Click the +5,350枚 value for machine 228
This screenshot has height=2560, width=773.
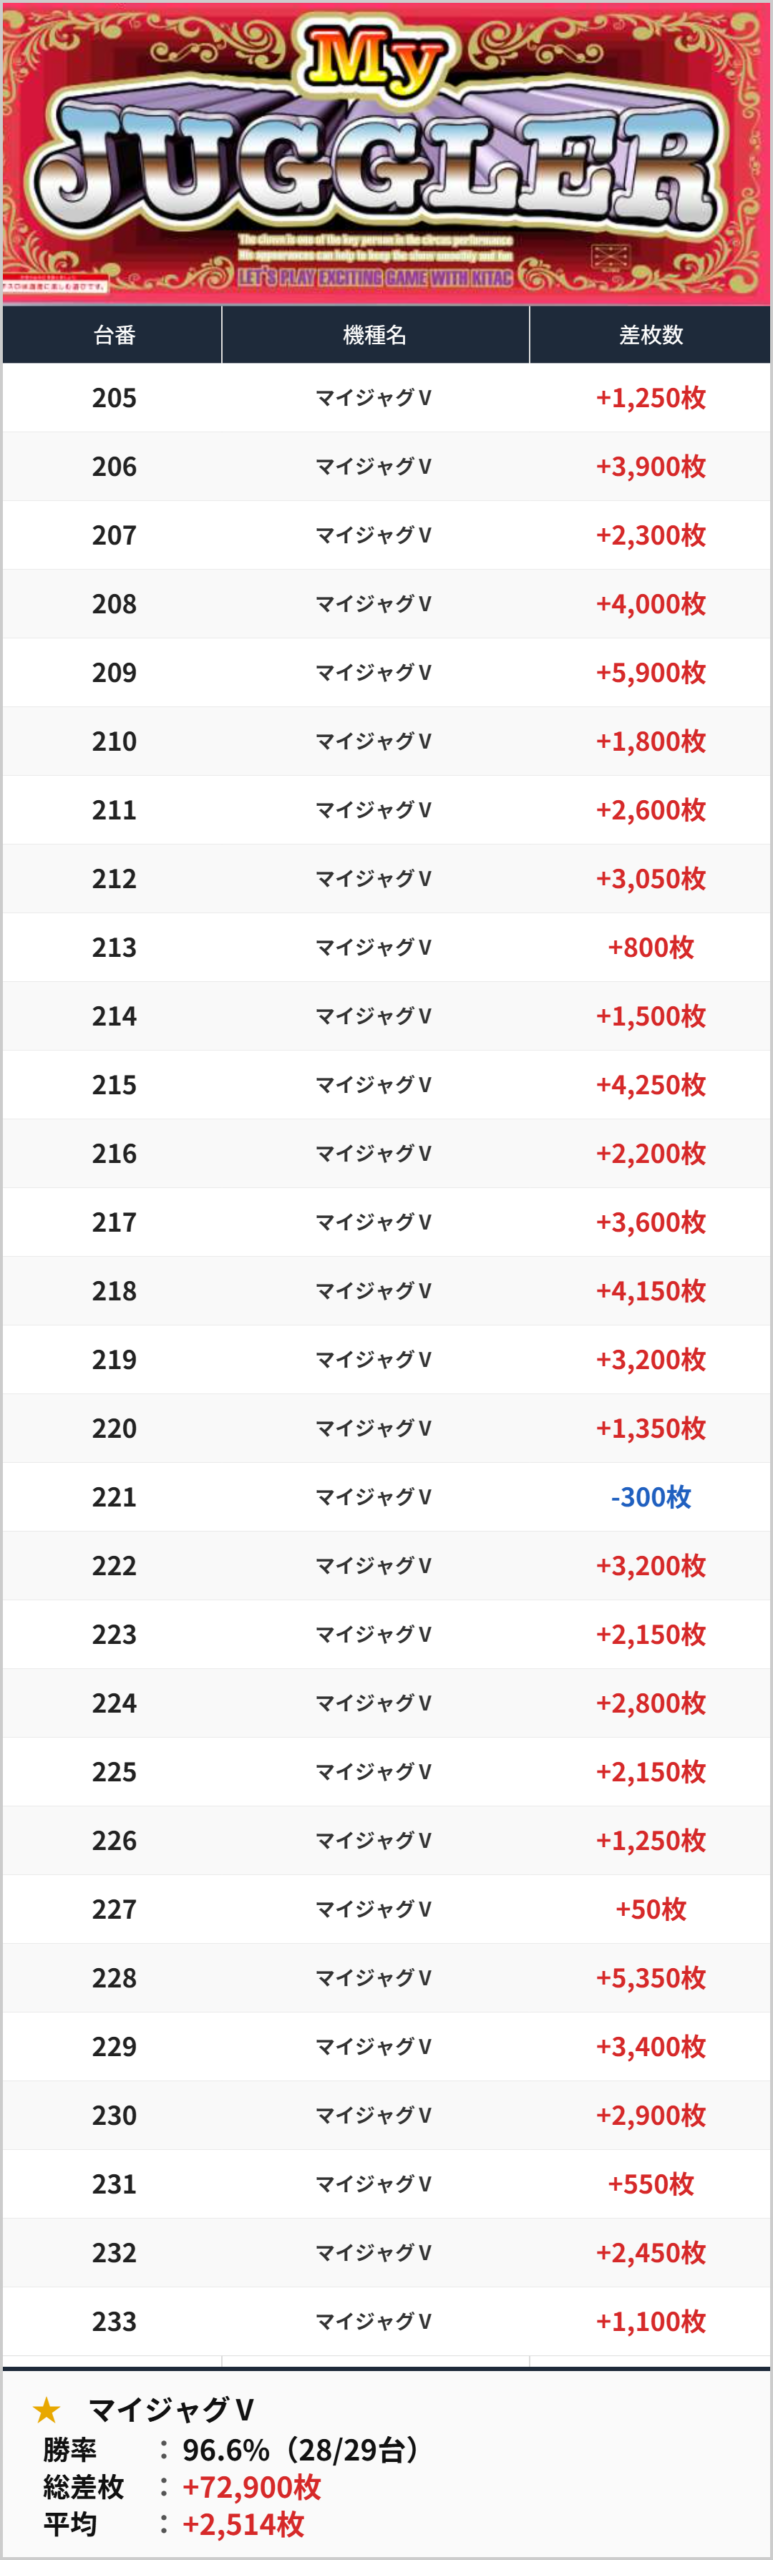651,1978
